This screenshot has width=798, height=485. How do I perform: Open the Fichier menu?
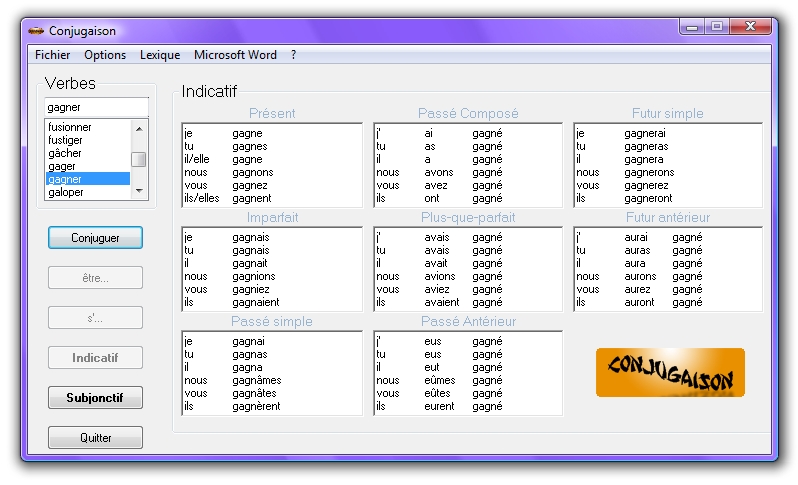[52, 55]
